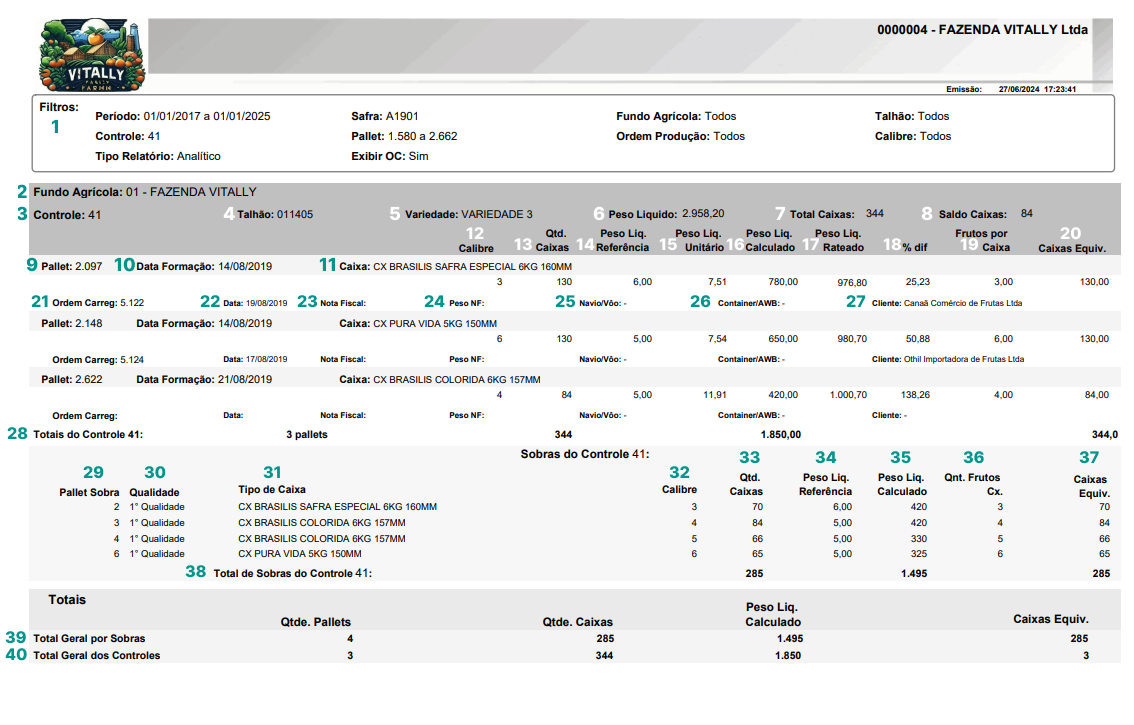
Task: Click 'Ordem Carreg: 5.124' text
Action: tap(98, 360)
